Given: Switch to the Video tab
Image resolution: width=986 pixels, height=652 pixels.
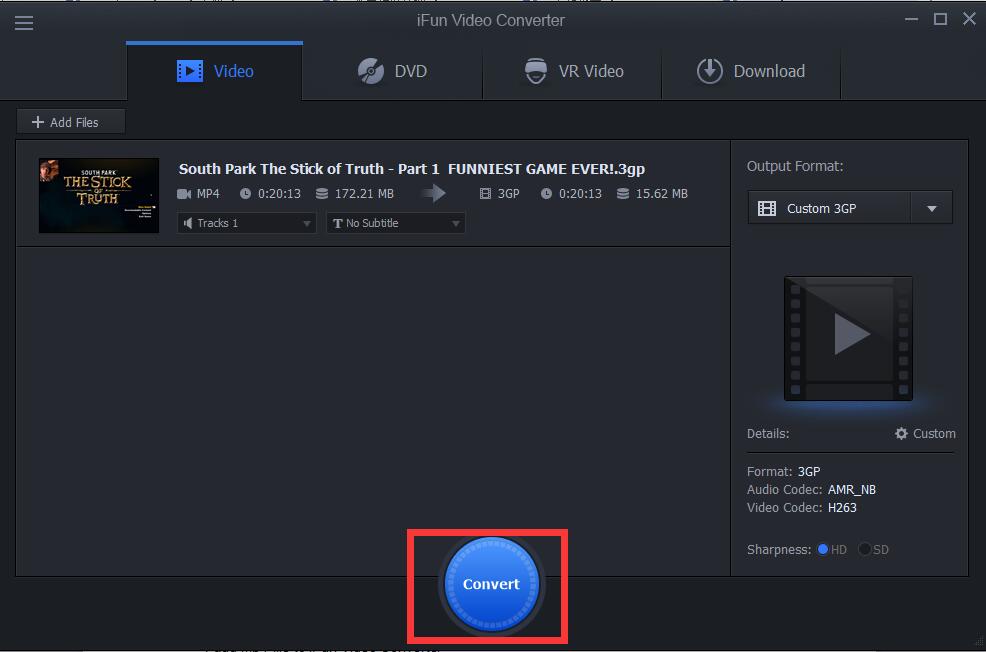Looking at the screenshot, I should click(x=214, y=71).
